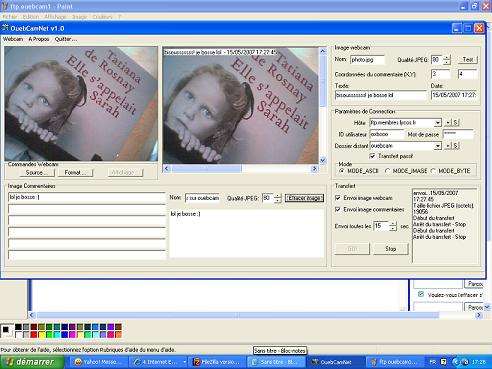Switch to FileZilla in the taskbar
Viewport: 492px width, 369px height.
tap(217, 362)
